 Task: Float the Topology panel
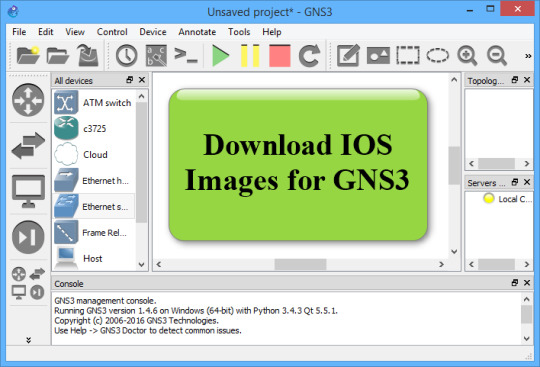point(515,80)
